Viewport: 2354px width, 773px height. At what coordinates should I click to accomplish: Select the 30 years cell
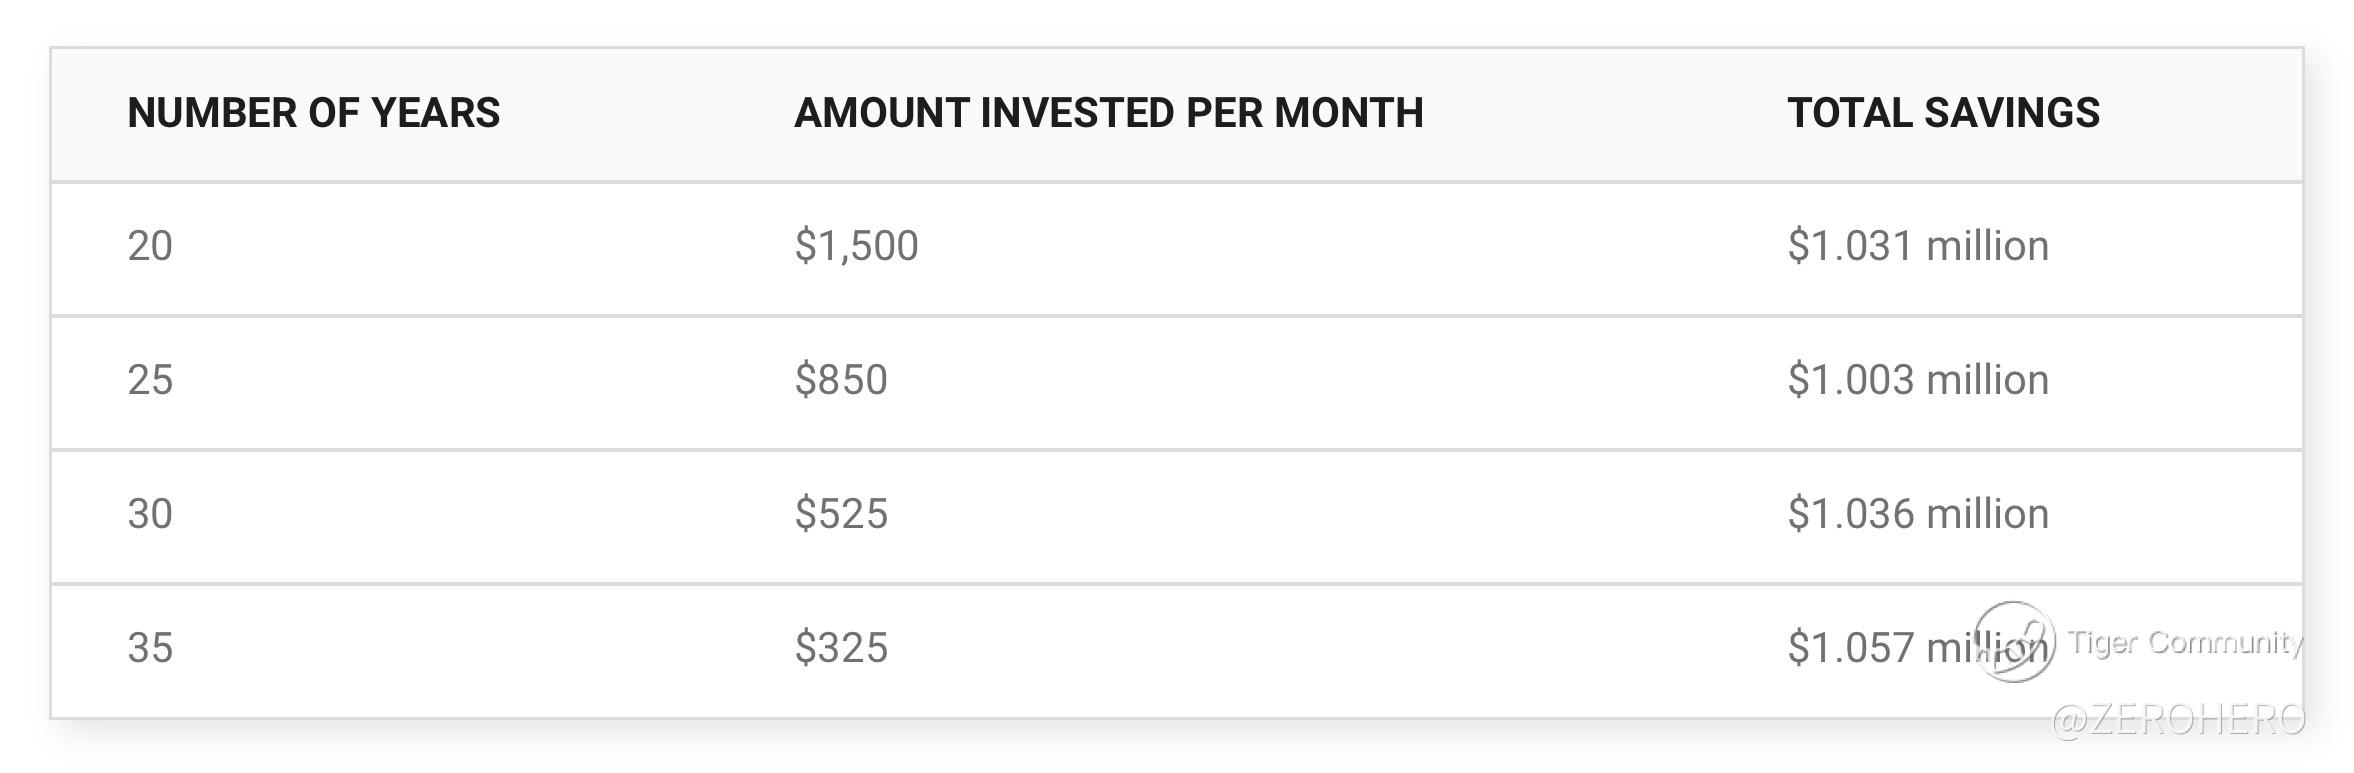pos(150,514)
